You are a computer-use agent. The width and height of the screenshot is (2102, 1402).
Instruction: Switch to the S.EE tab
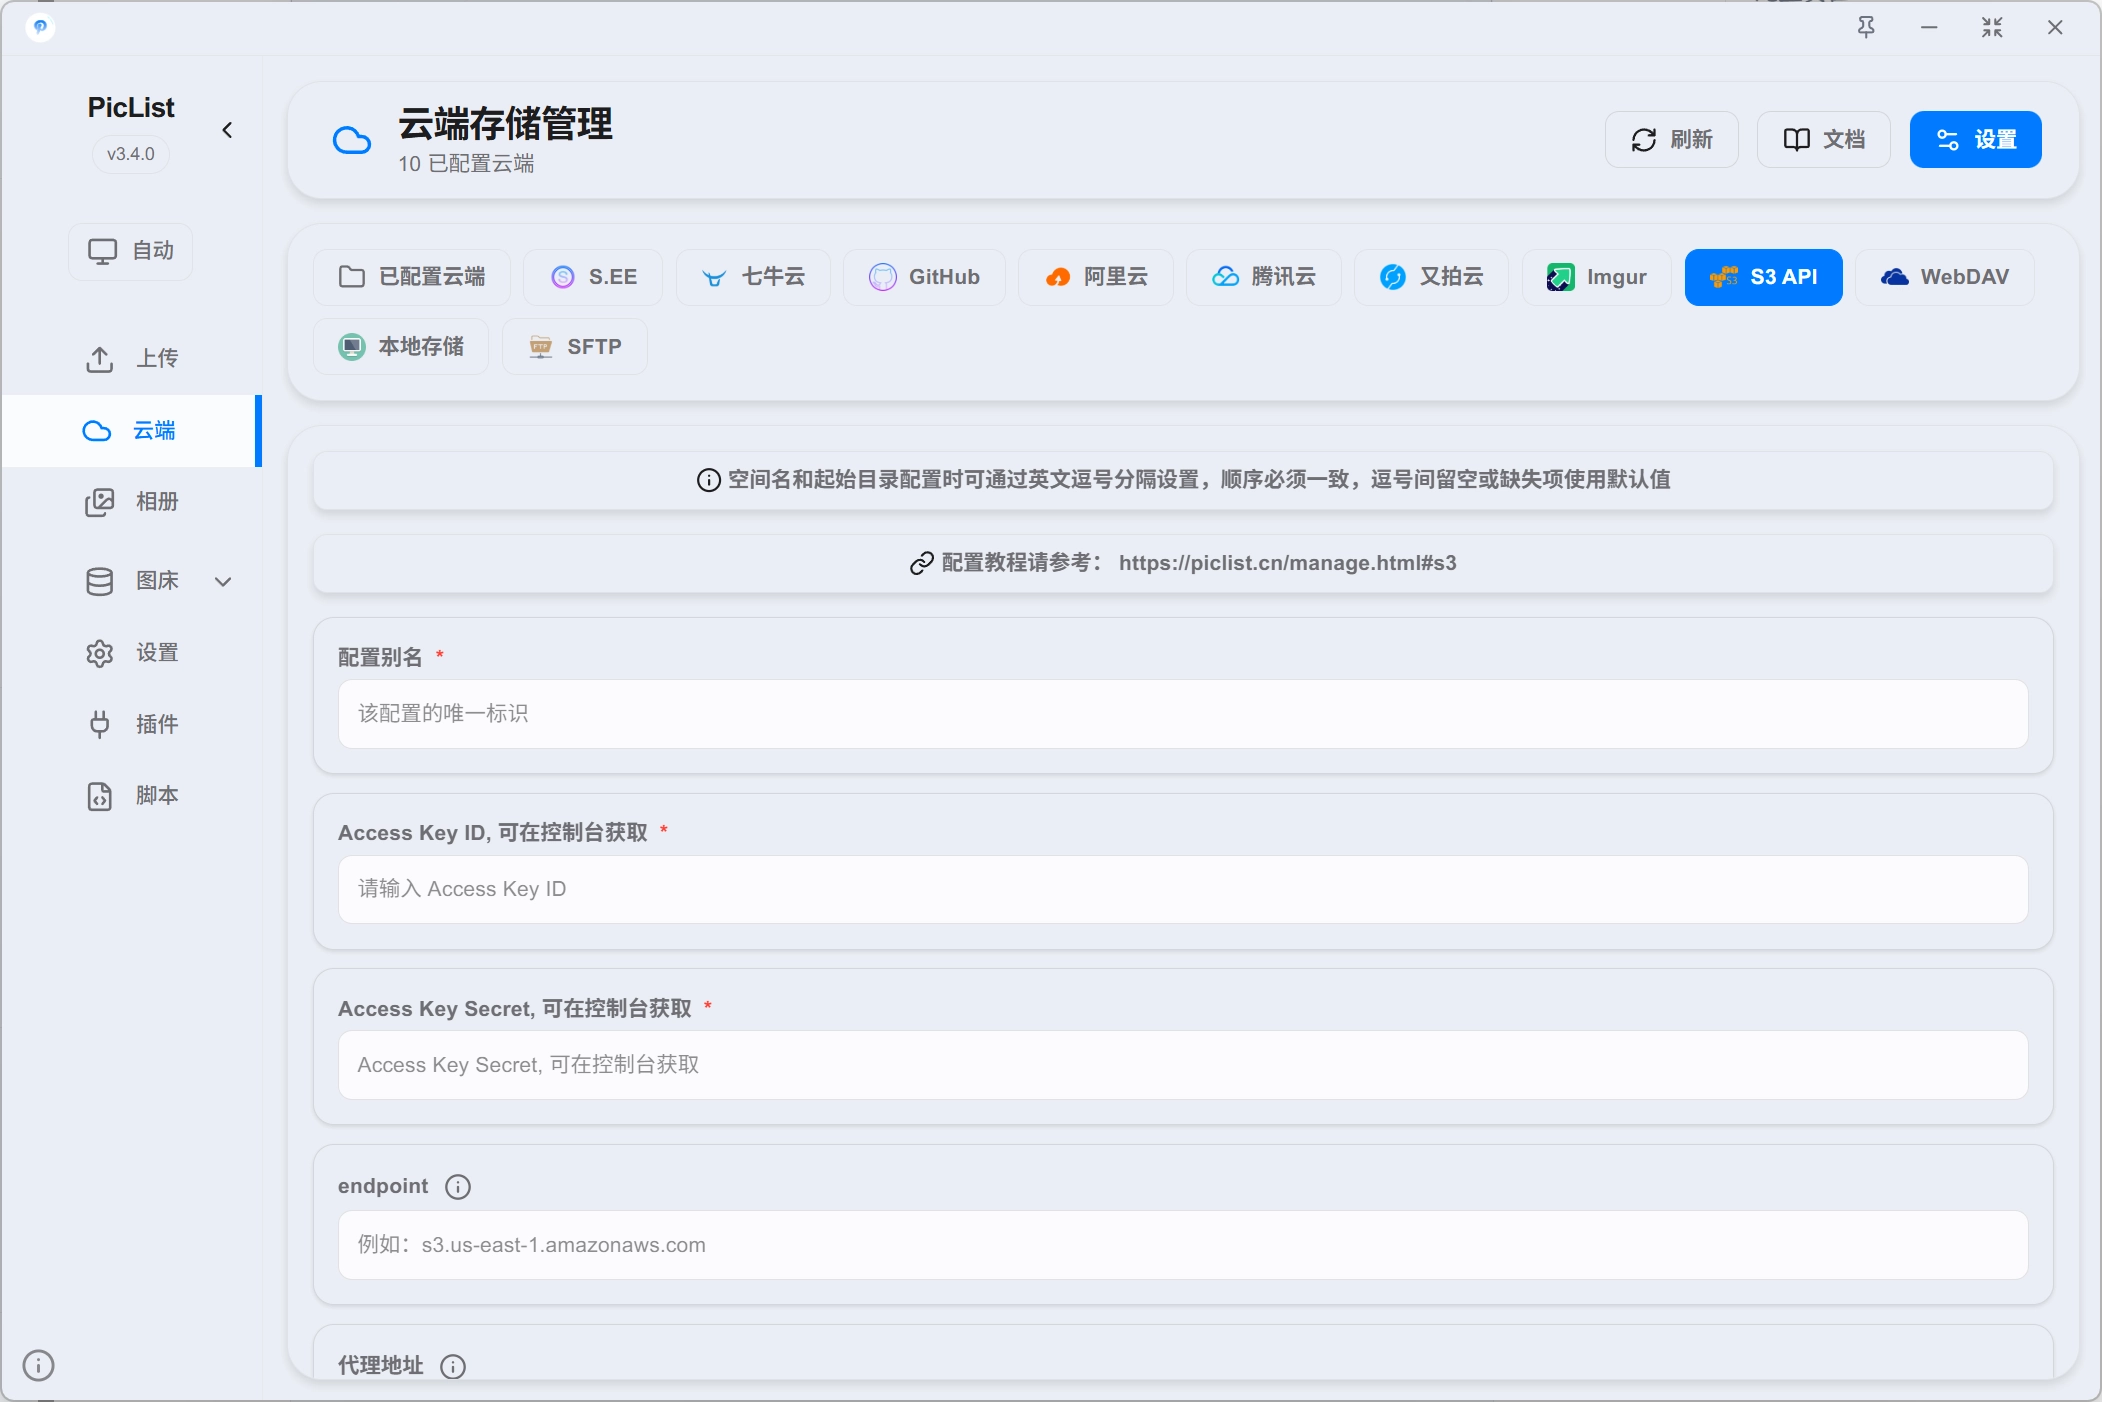[593, 277]
